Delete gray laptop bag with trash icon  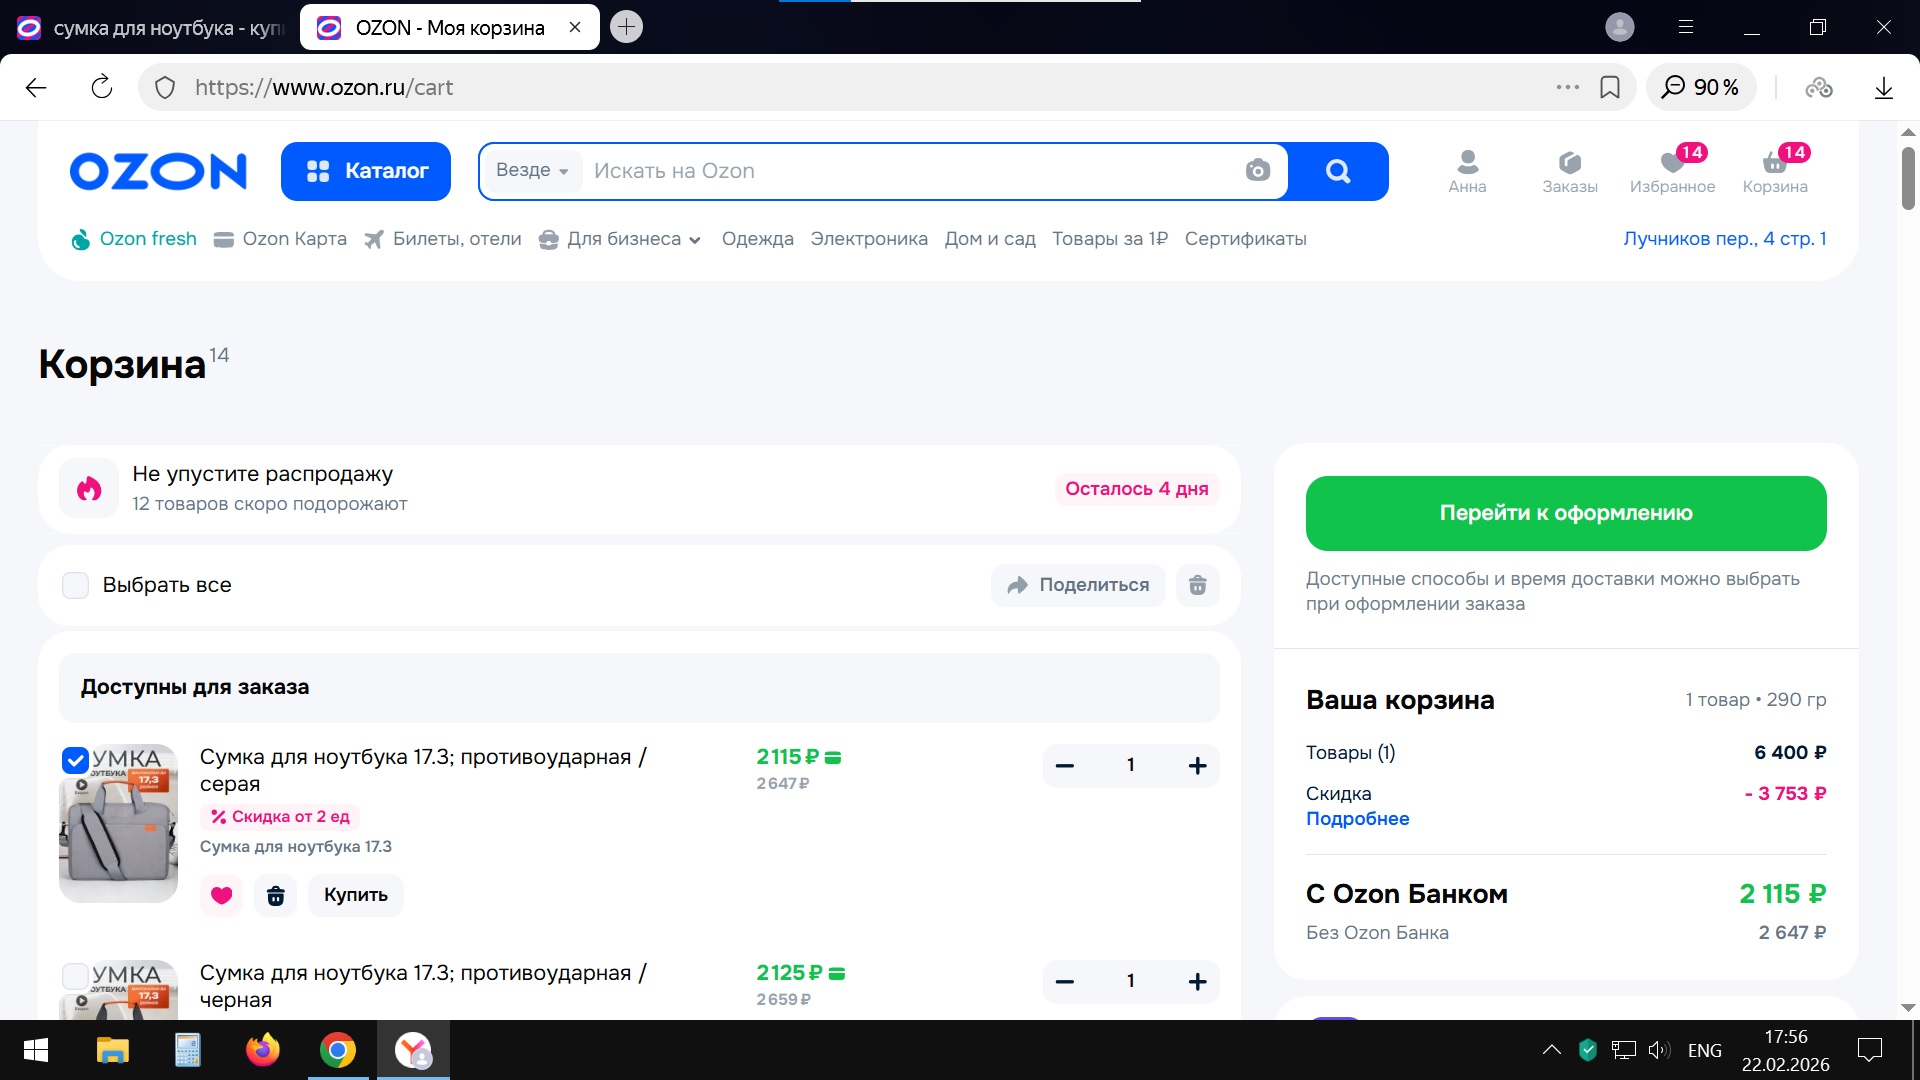click(x=276, y=895)
